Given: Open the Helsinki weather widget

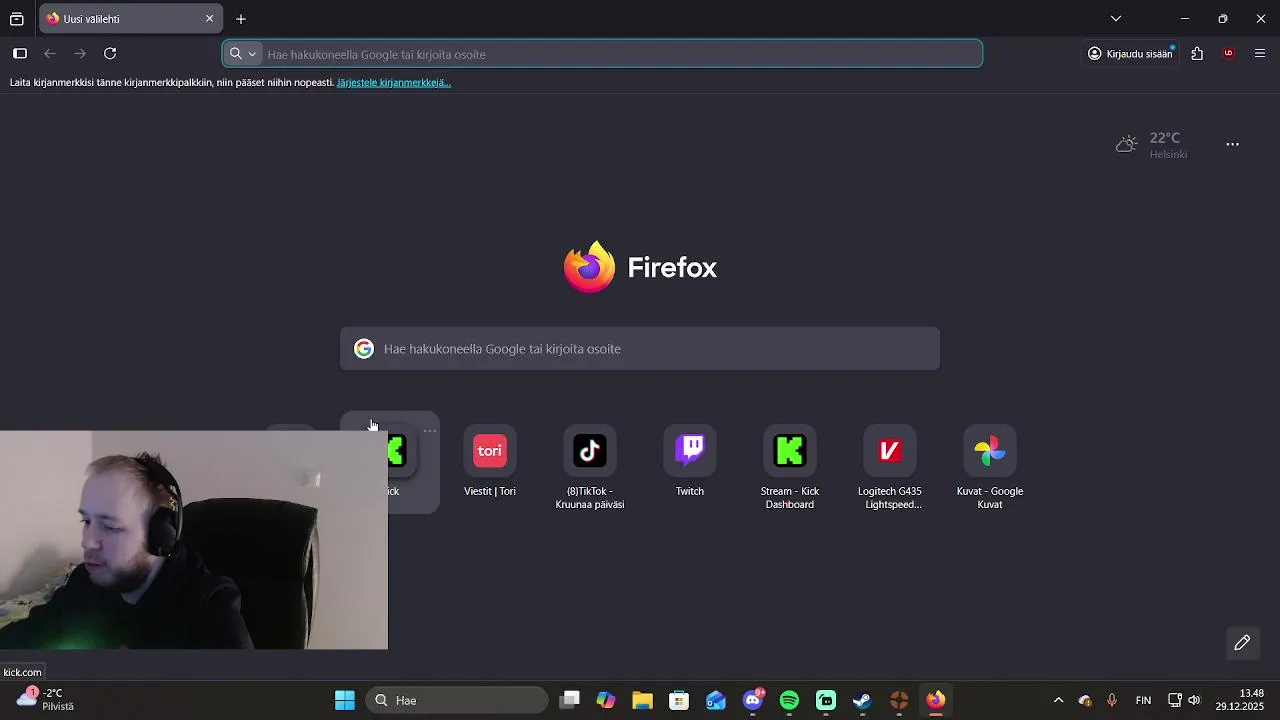Looking at the screenshot, I should (x=1152, y=145).
